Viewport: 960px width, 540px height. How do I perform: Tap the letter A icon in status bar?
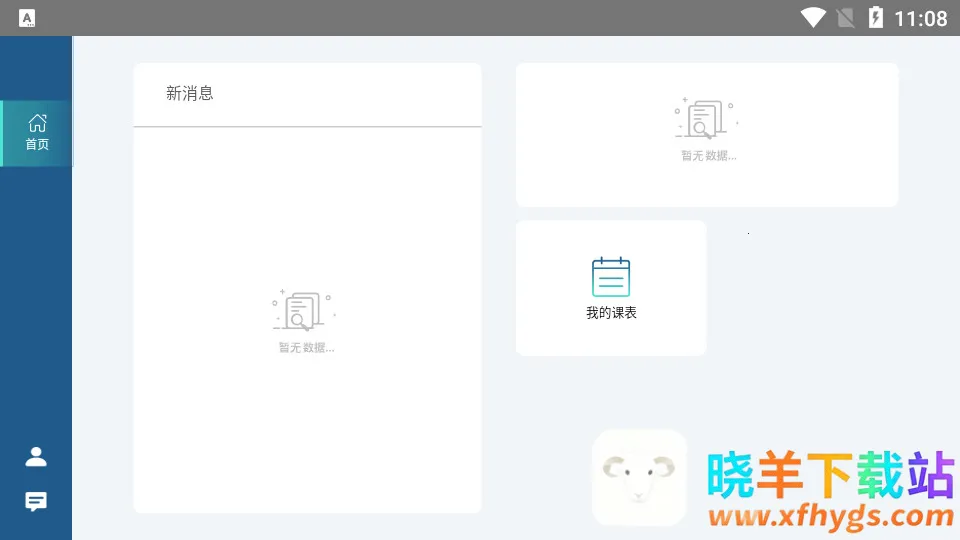(x=27, y=18)
